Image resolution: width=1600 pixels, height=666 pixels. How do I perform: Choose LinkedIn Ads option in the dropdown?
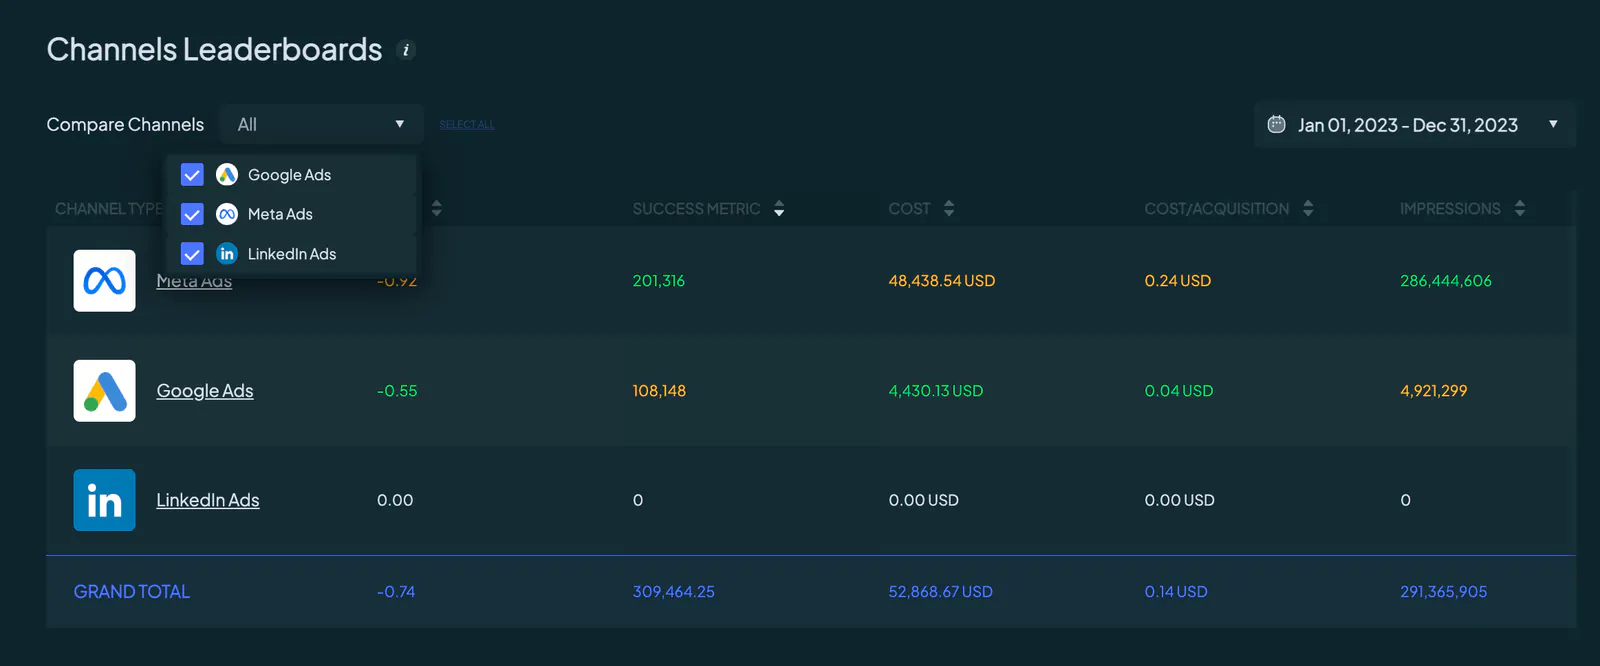[x=290, y=254]
